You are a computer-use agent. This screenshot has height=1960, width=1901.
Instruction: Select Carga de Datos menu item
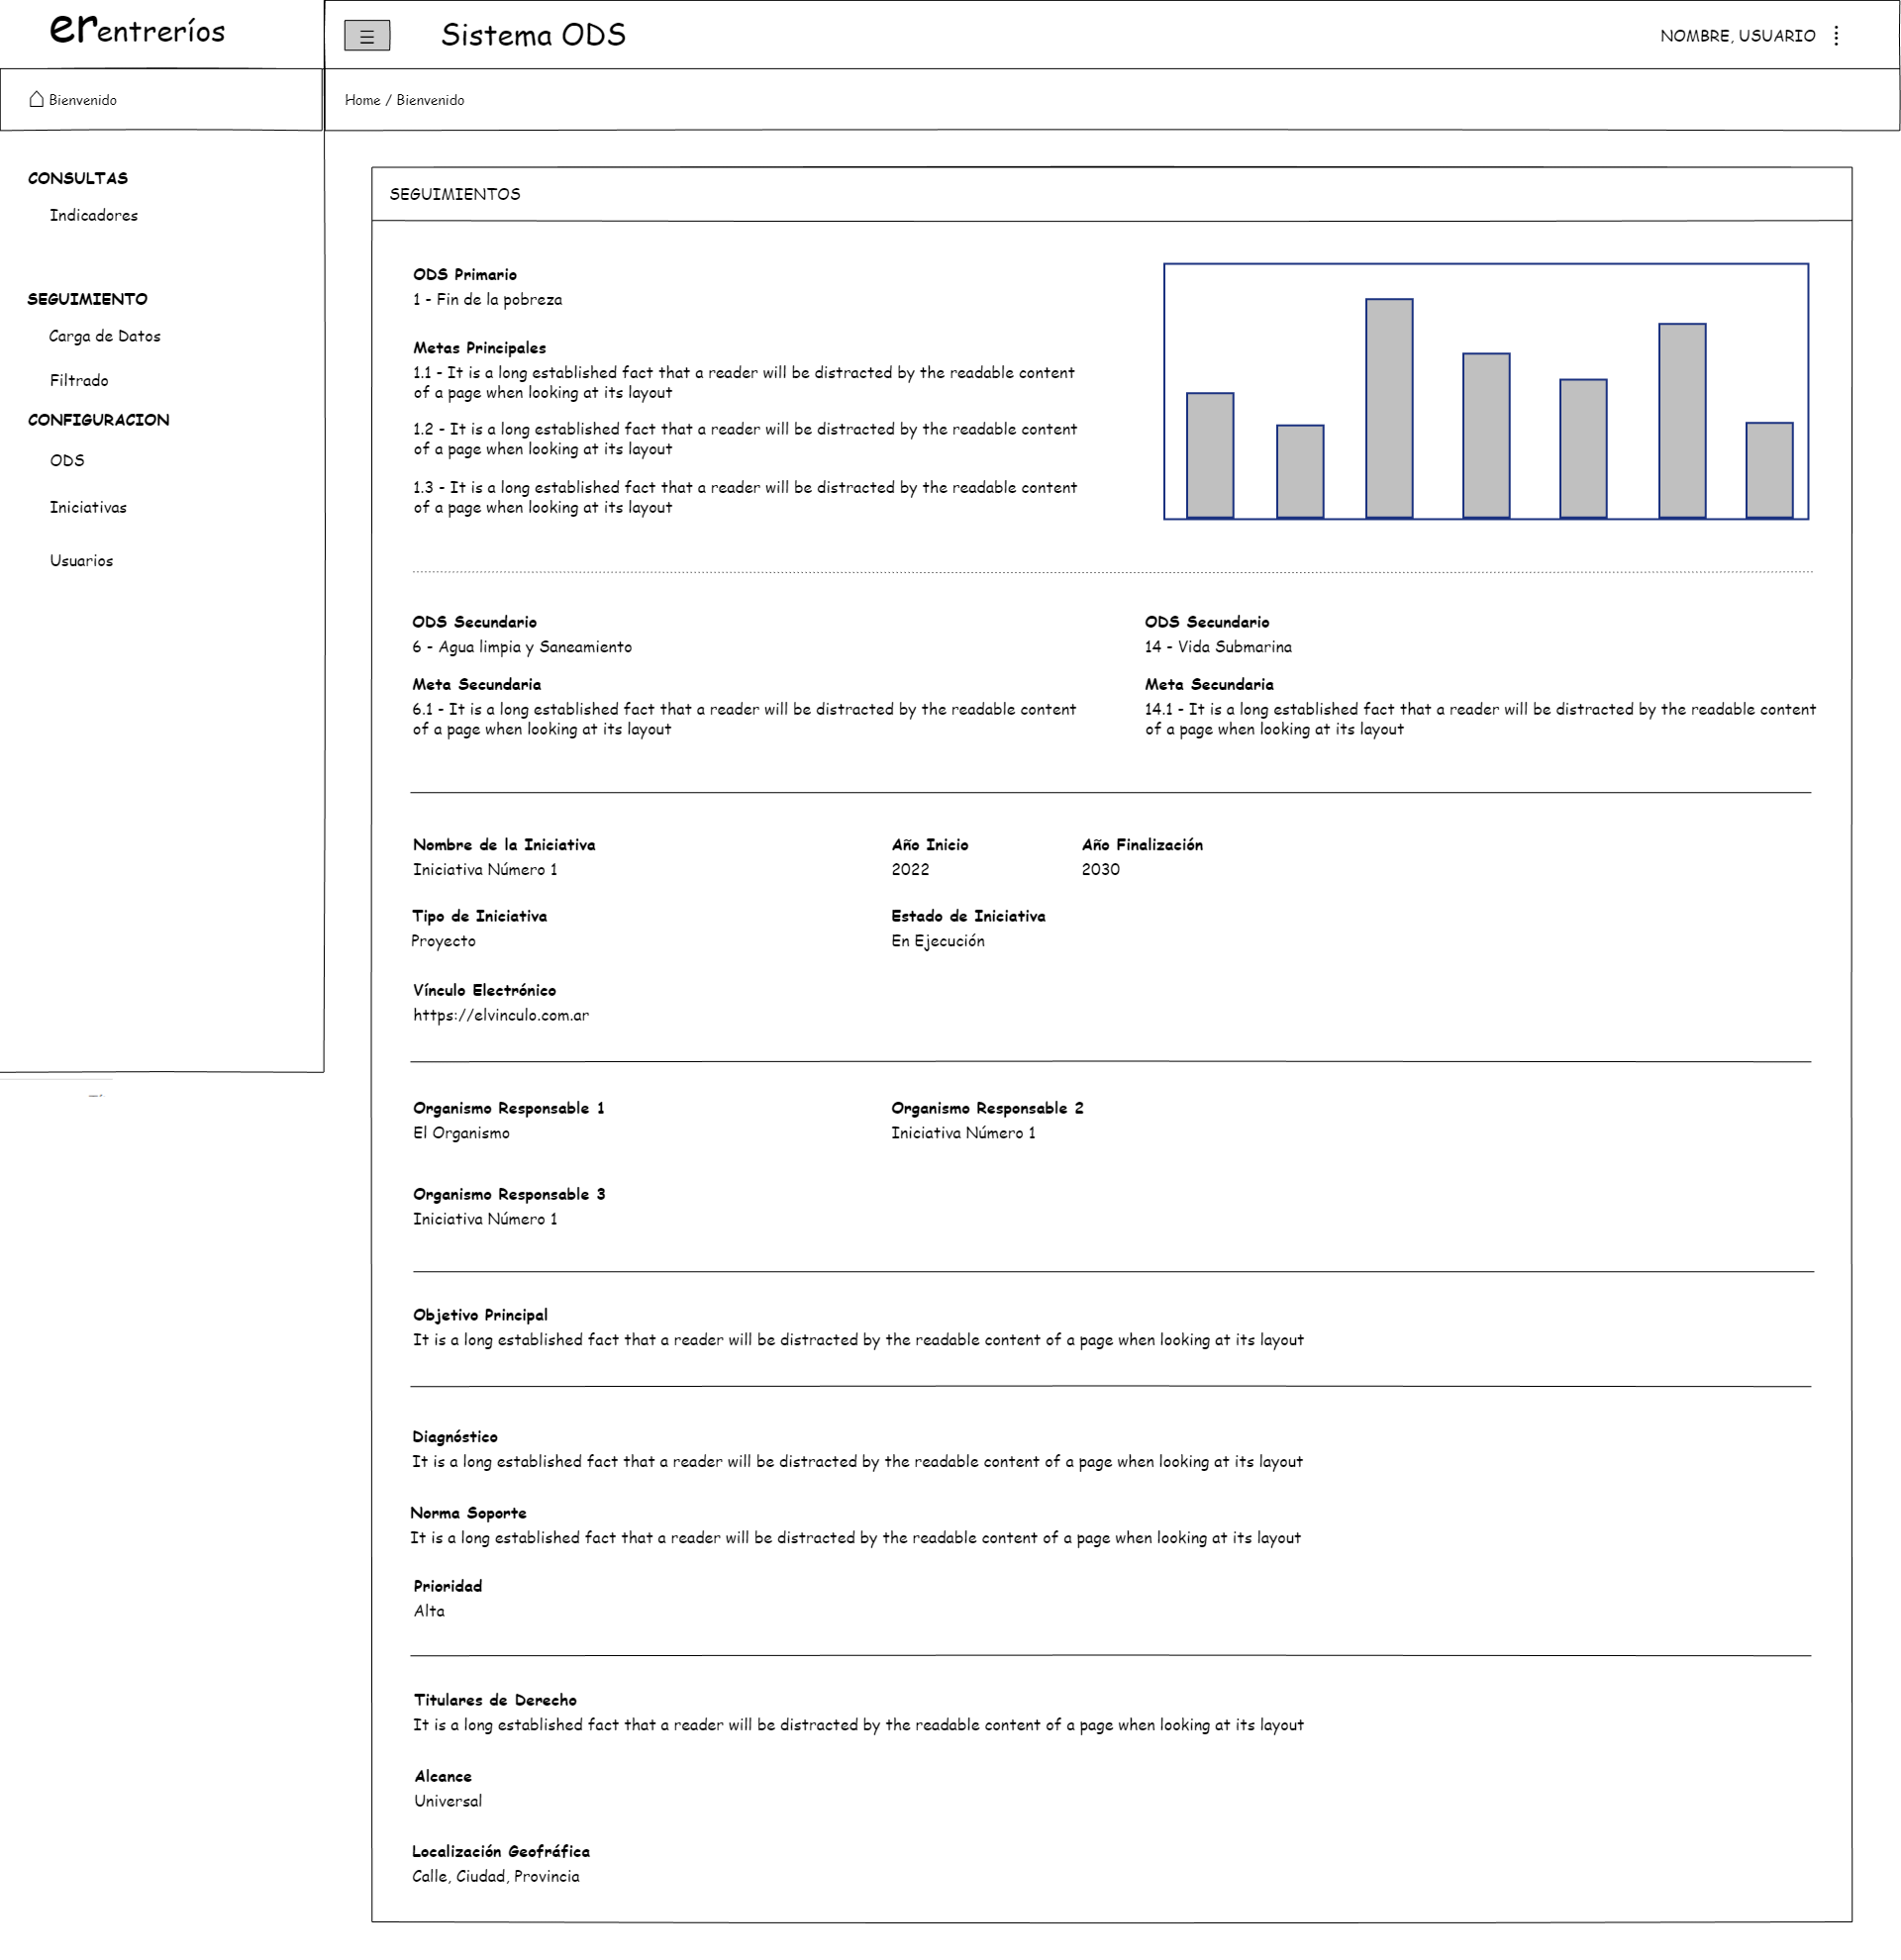tap(105, 336)
